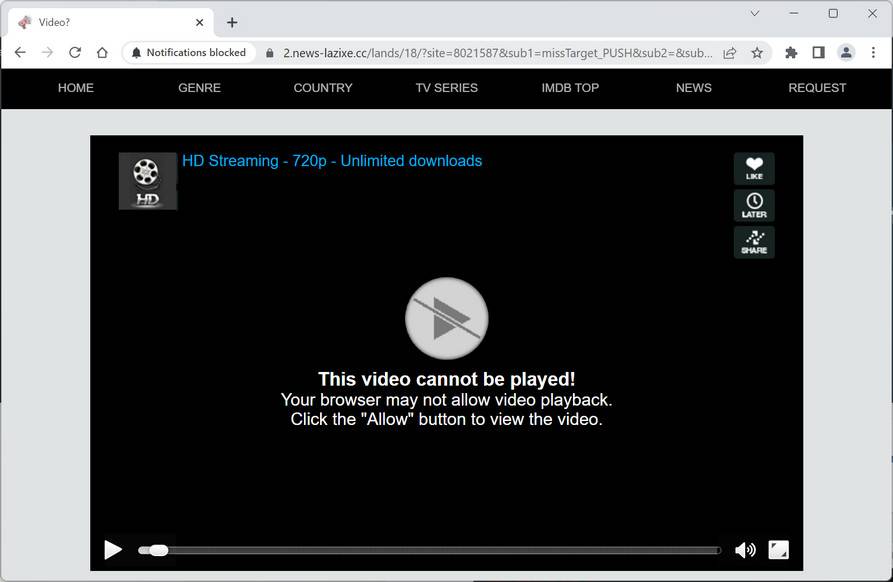Open the TV SERIES section

click(446, 88)
